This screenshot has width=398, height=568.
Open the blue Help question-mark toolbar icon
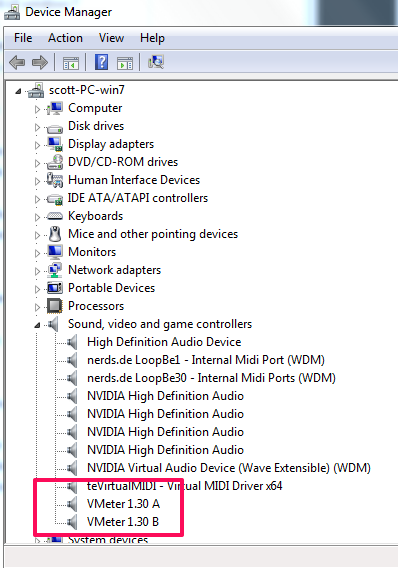[101, 62]
